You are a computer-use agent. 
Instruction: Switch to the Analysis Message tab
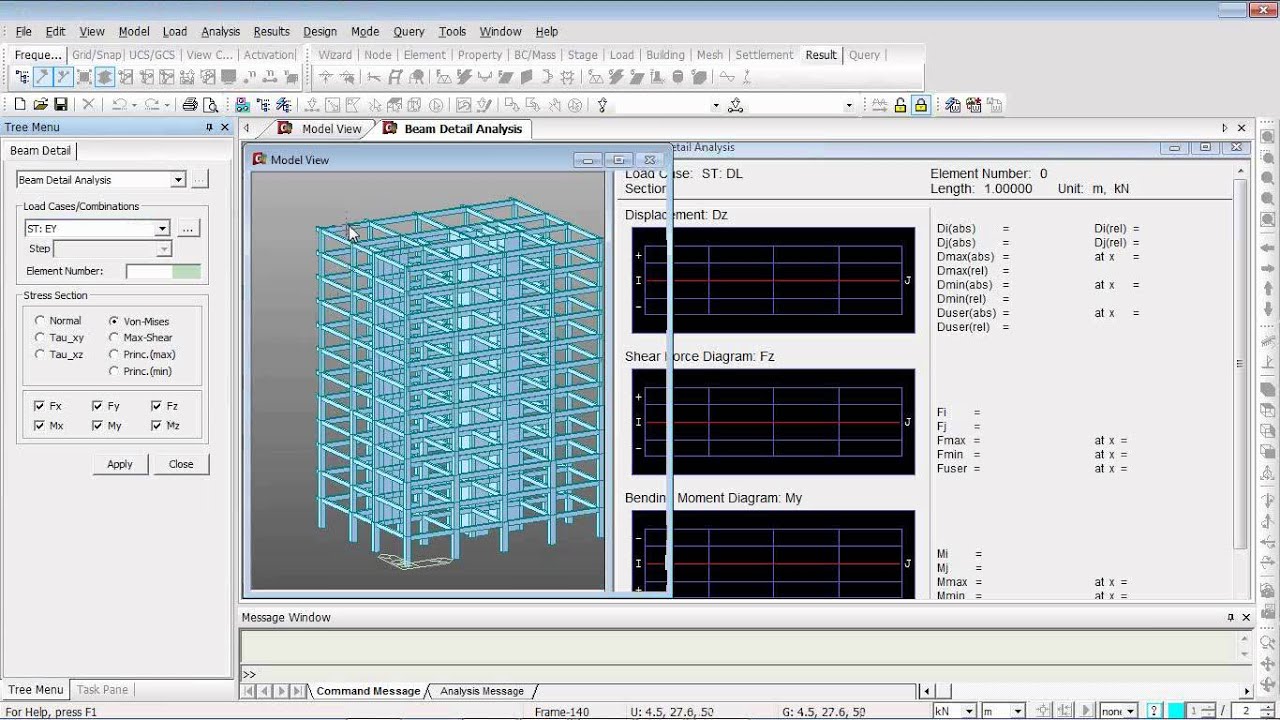482,691
